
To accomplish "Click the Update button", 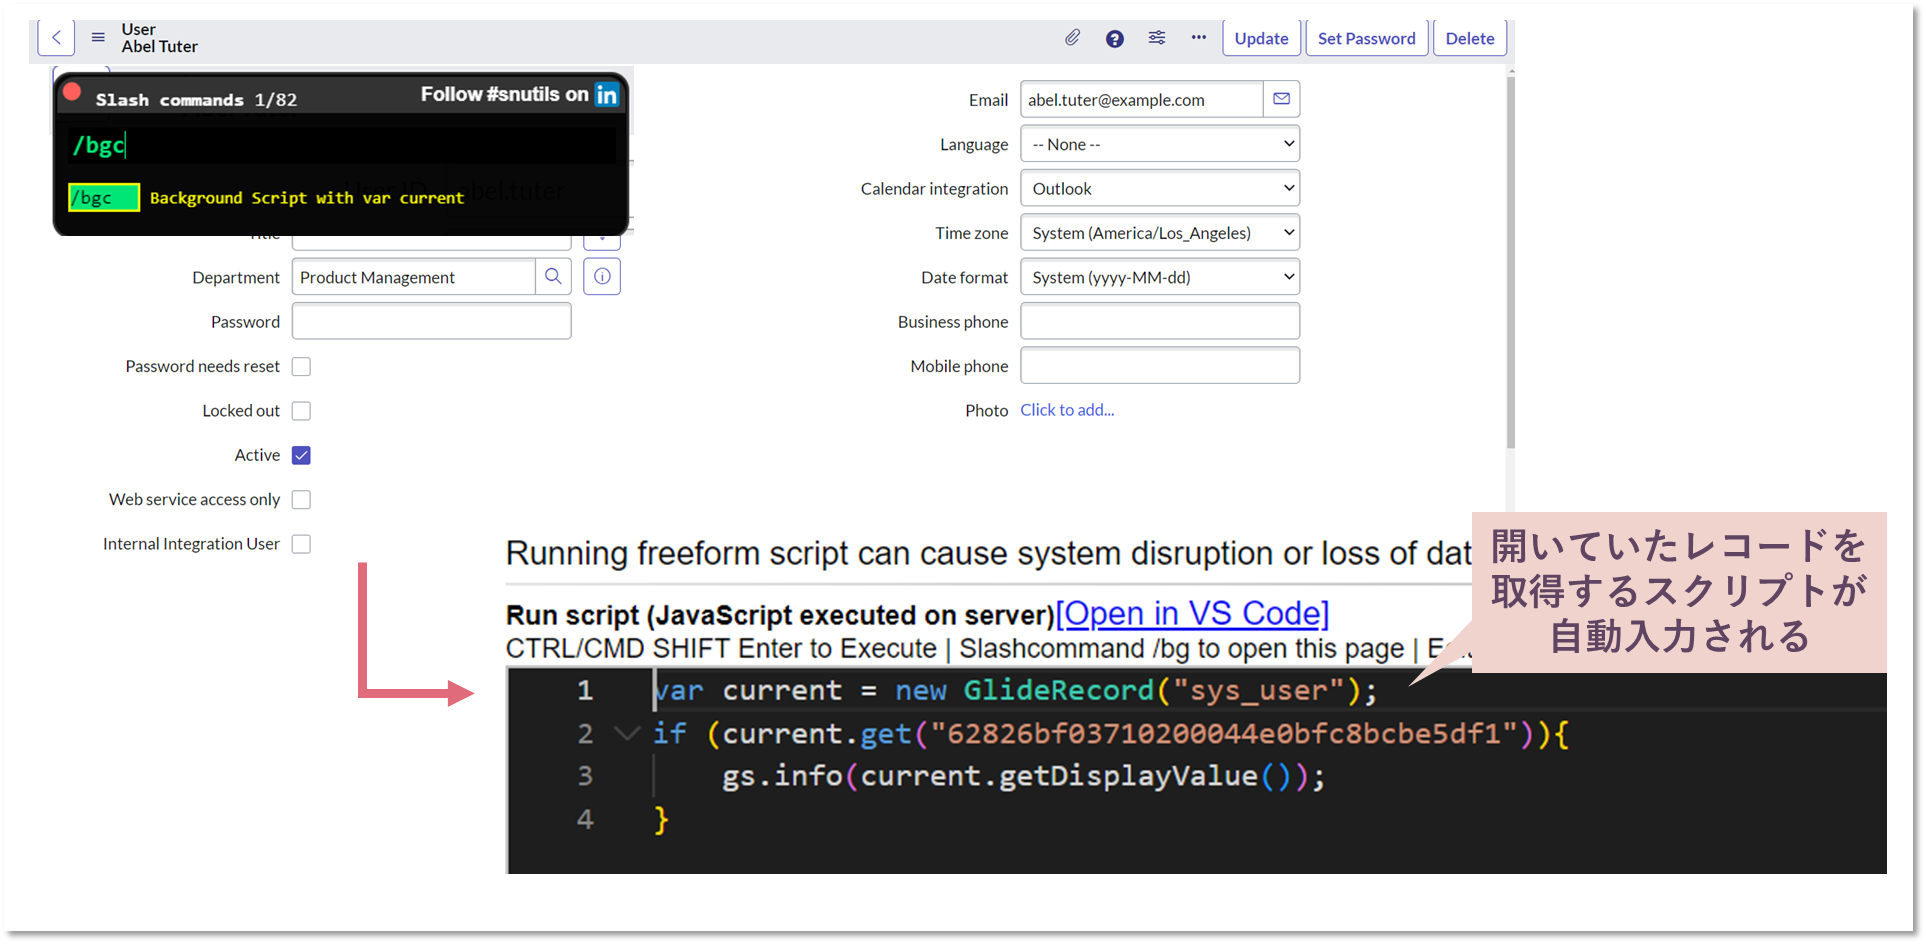I will 1261,37.
